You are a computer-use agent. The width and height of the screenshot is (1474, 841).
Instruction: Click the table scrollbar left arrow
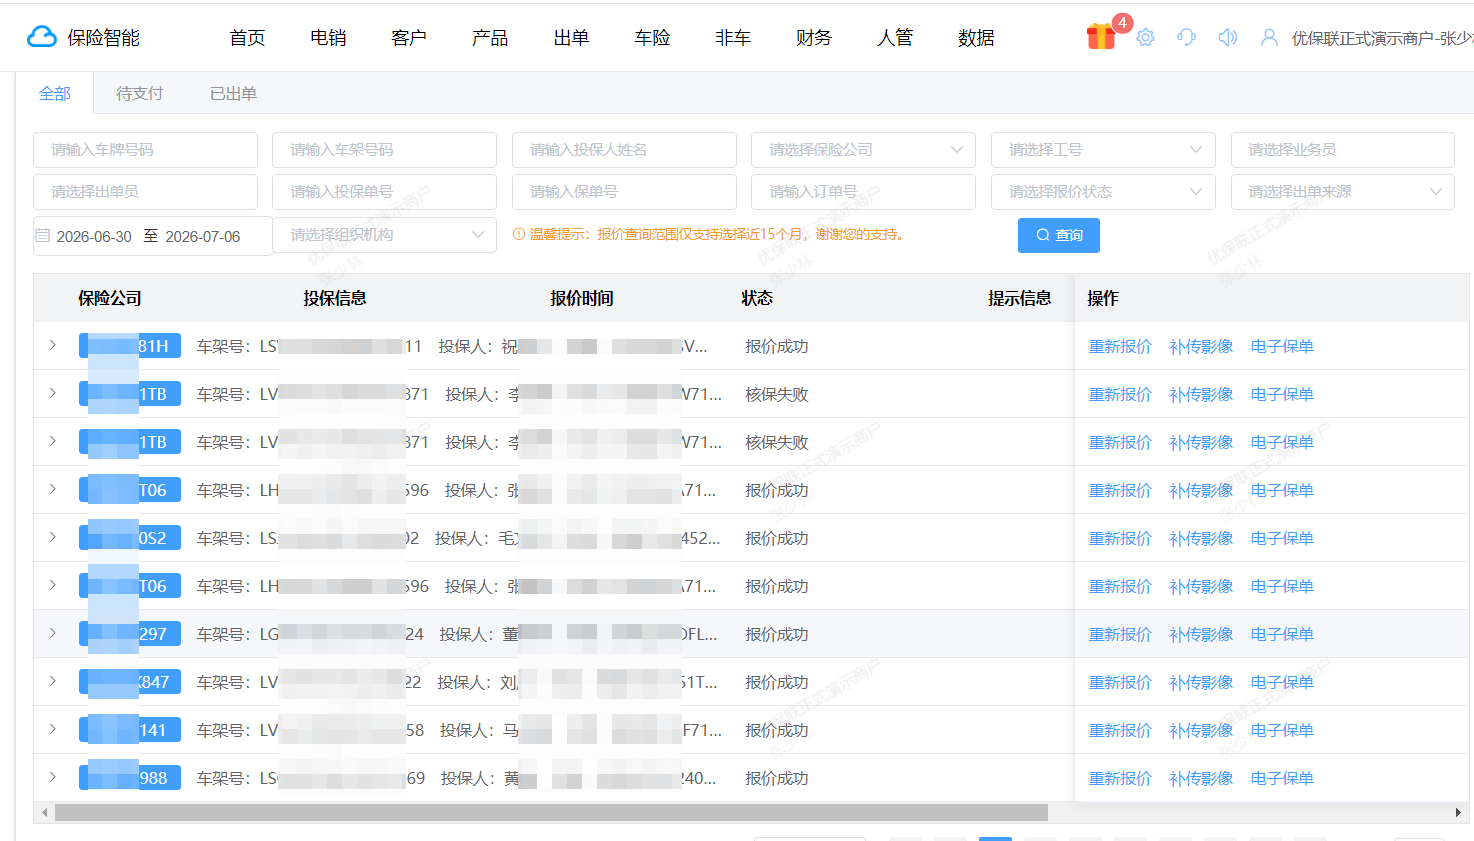pos(43,813)
